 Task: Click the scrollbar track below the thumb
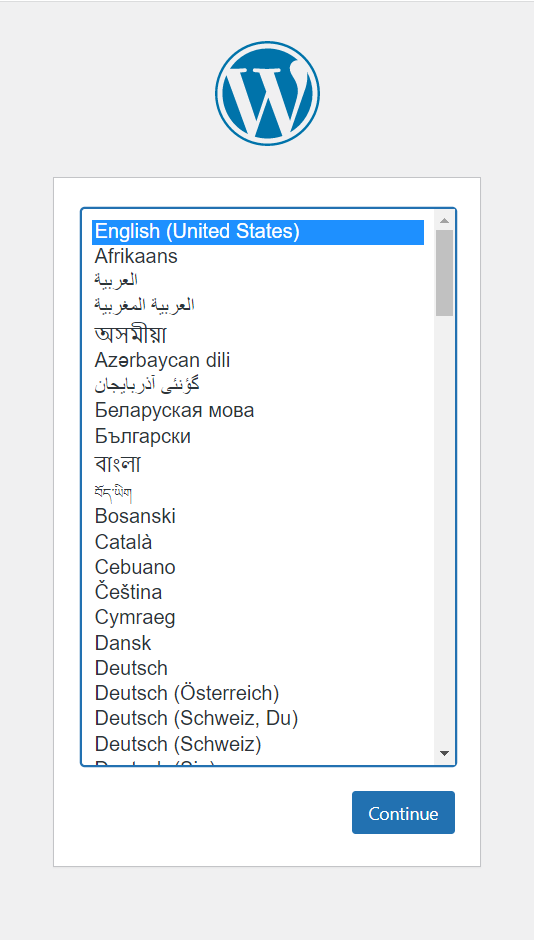click(x=444, y=530)
